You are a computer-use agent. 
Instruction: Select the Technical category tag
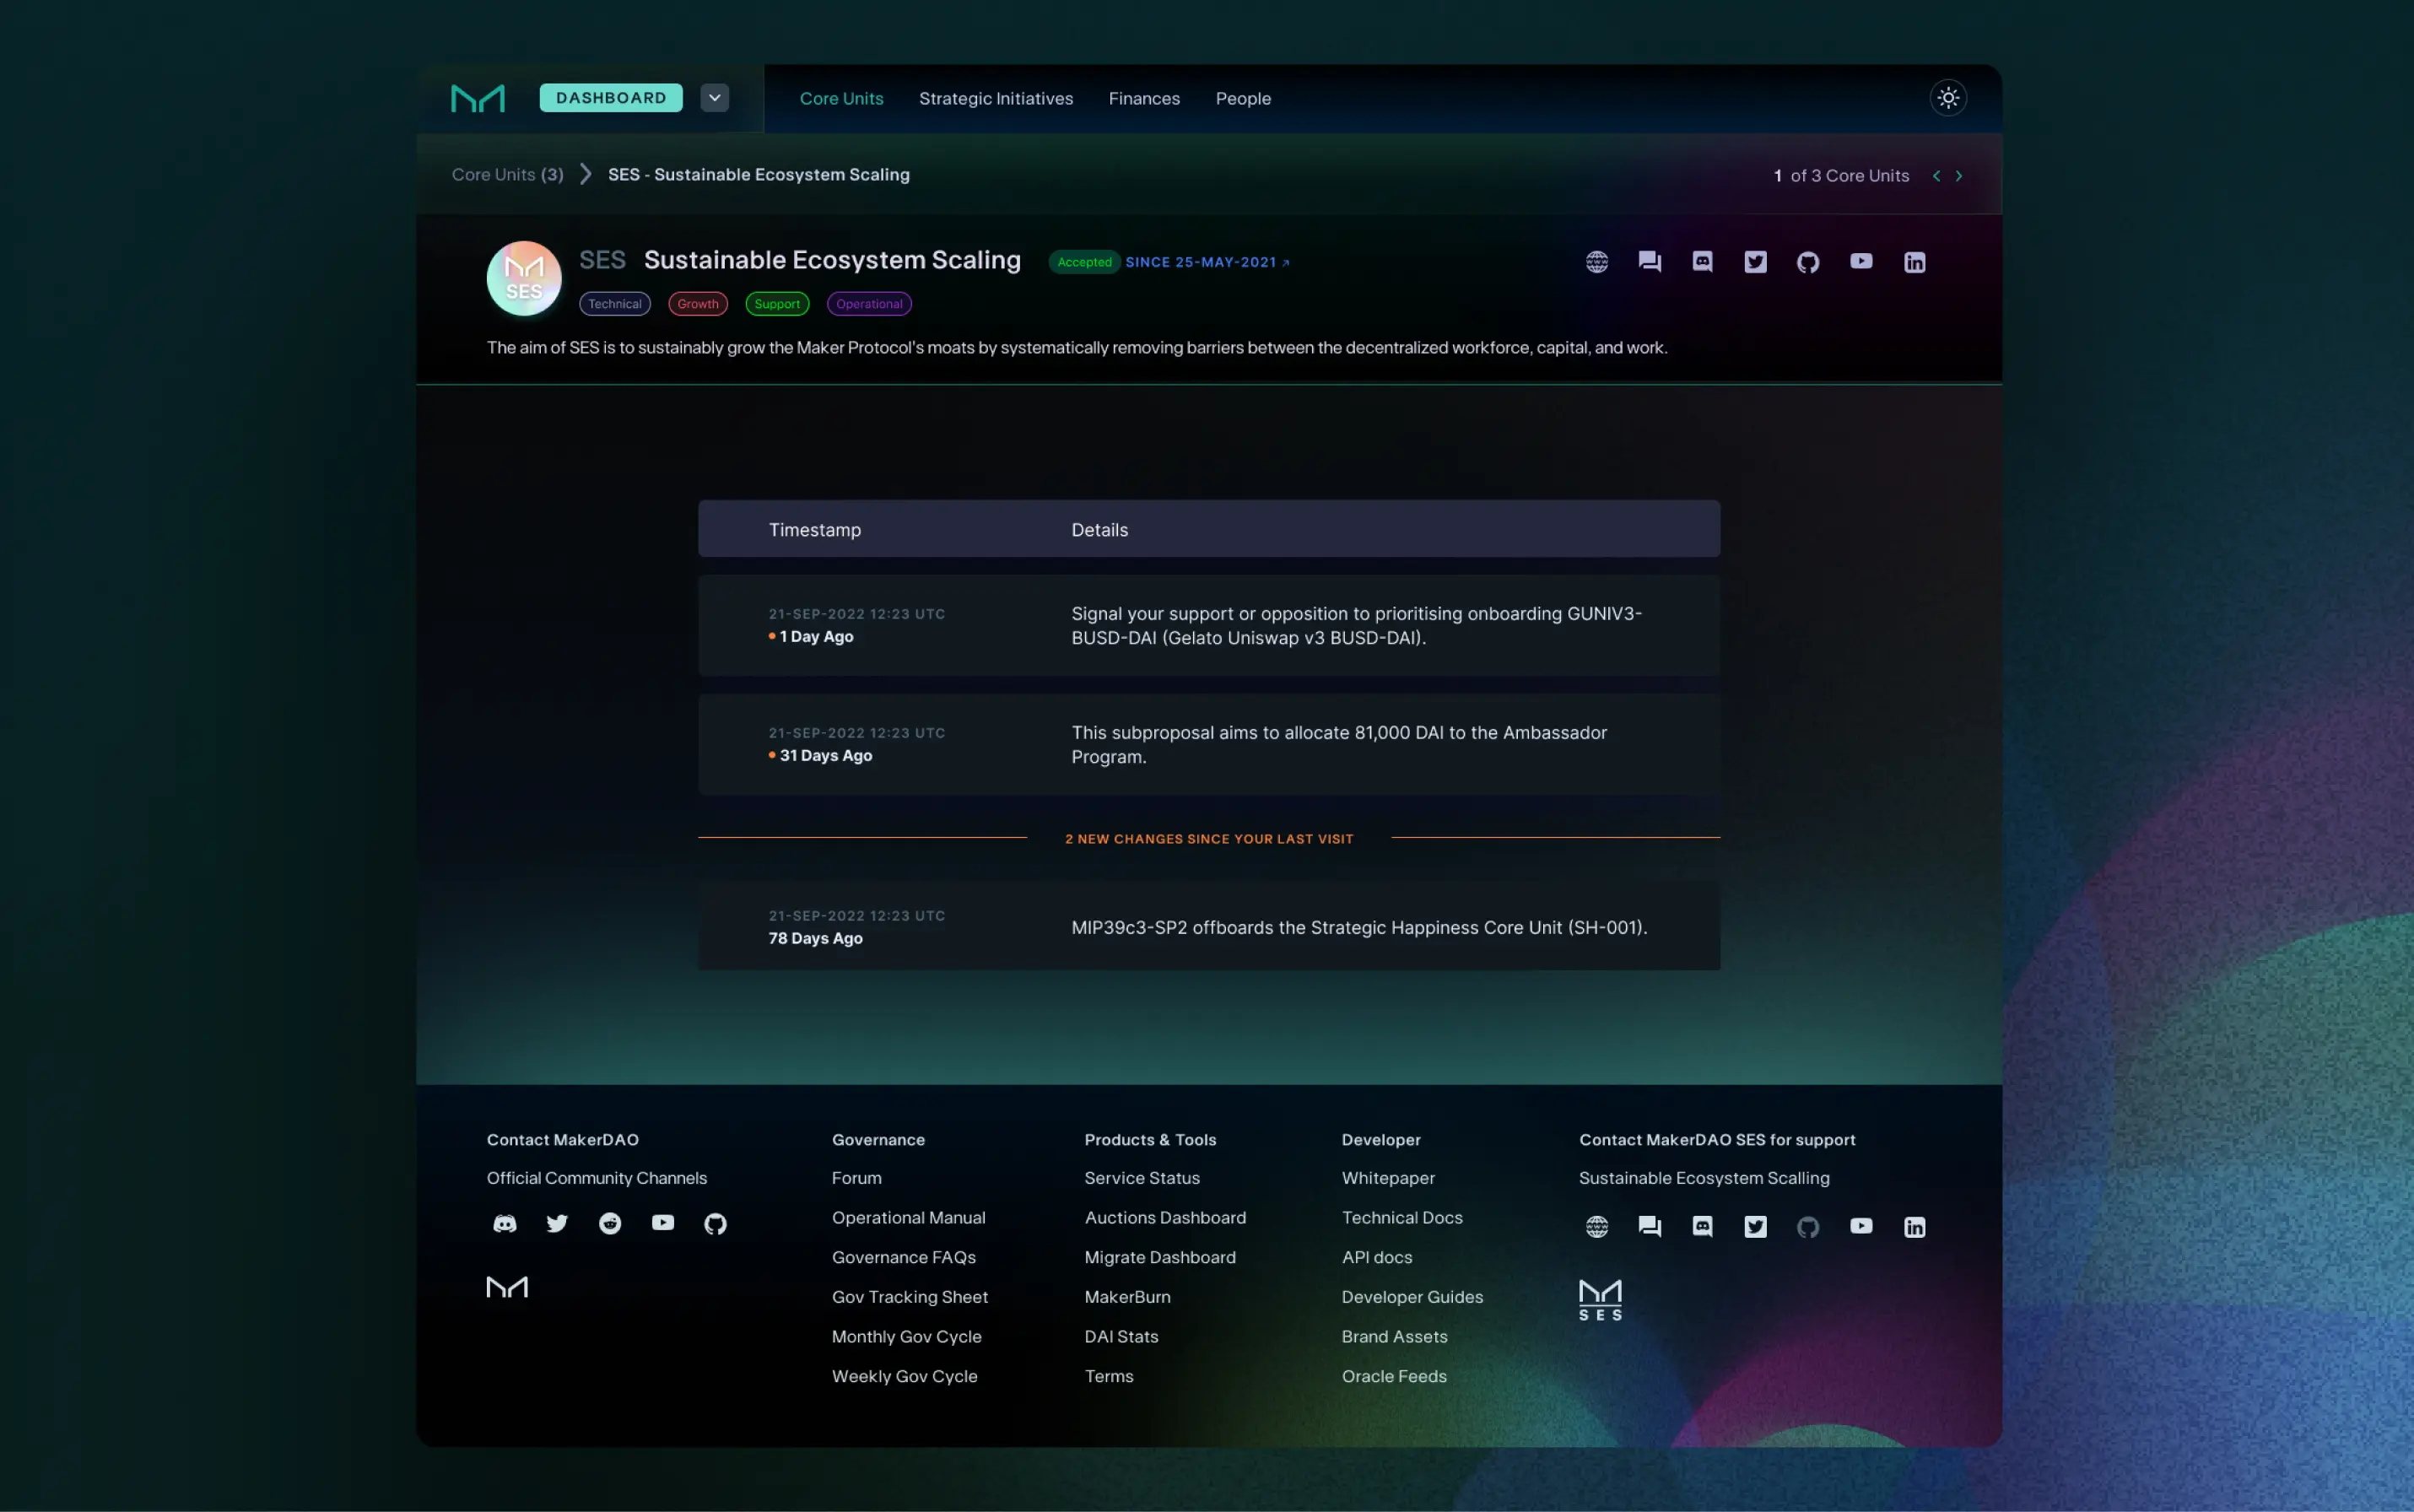[614, 304]
